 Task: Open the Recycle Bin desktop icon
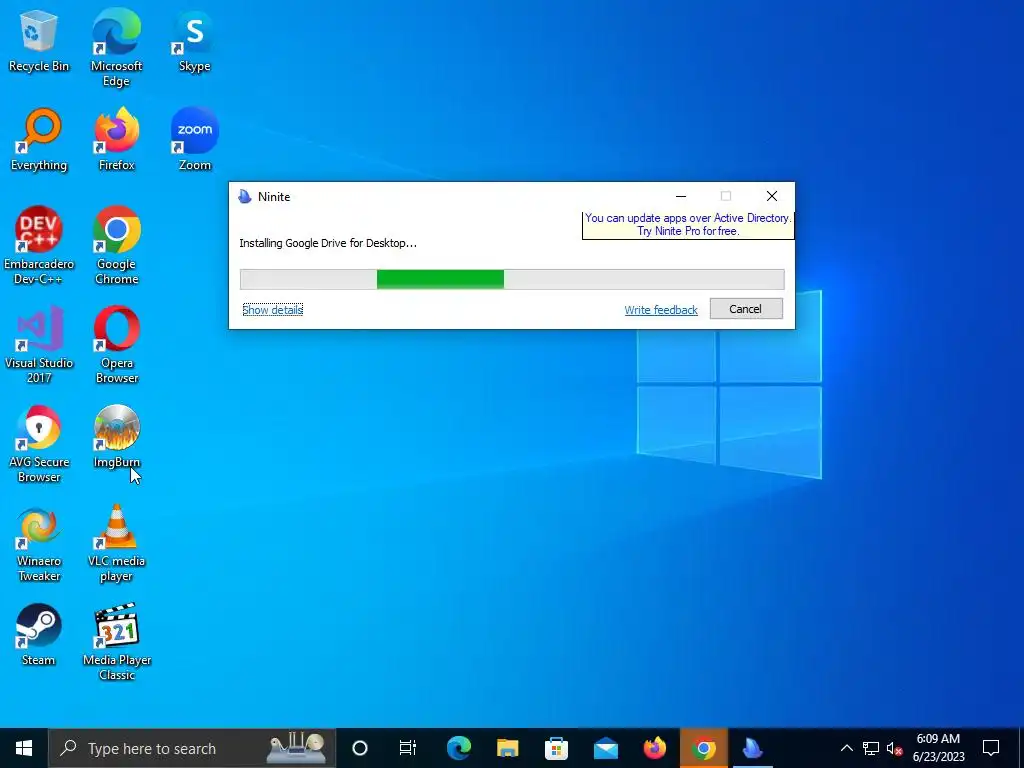click(39, 40)
